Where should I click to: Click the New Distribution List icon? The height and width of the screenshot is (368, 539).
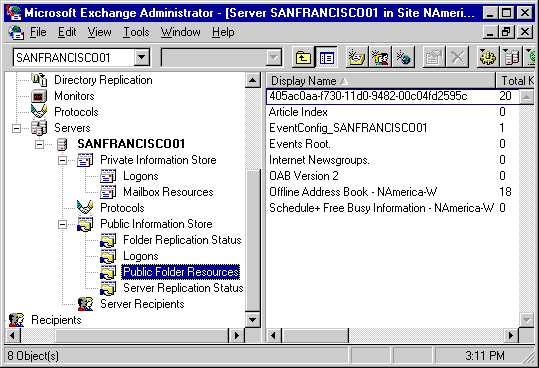[380, 57]
